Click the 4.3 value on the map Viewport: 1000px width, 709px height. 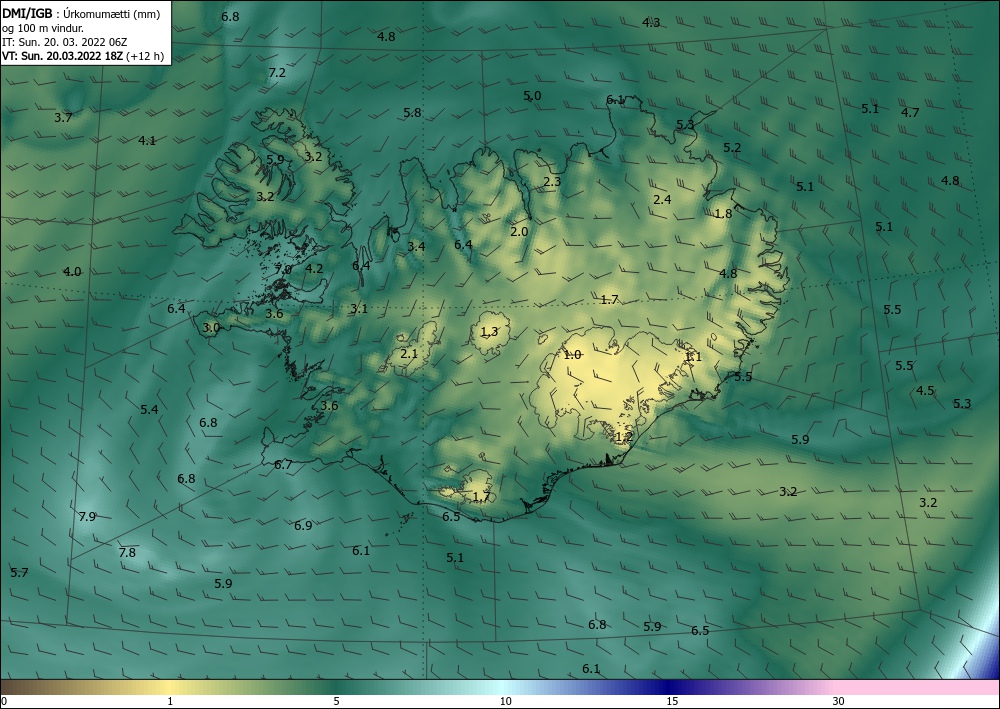pyautogui.click(x=651, y=23)
